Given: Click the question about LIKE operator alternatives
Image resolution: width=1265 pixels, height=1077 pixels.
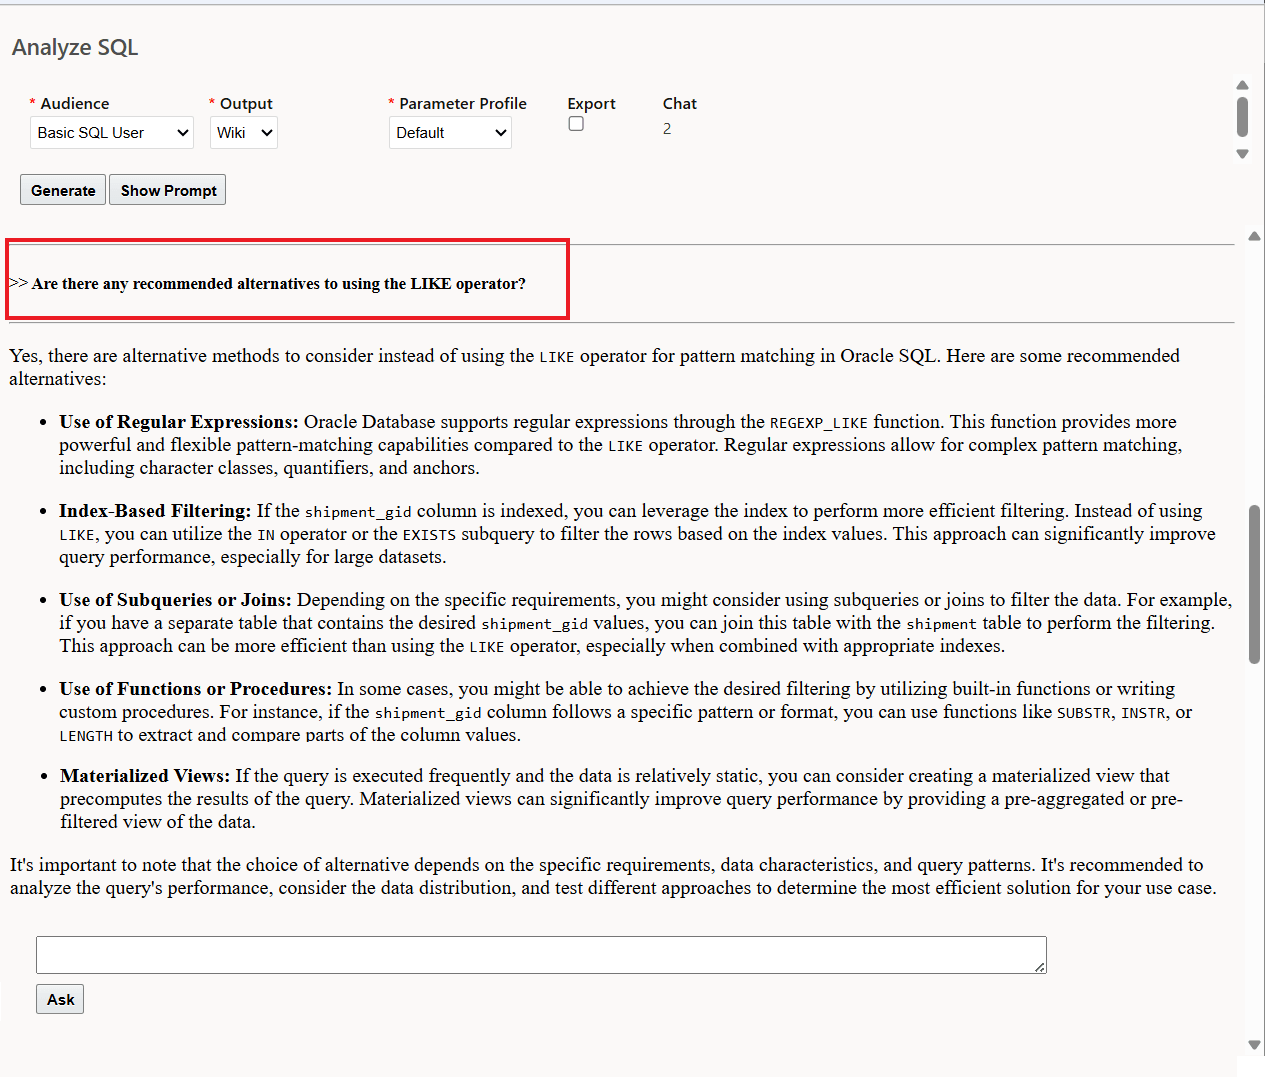Looking at the screenshot, I should (278, 284).
